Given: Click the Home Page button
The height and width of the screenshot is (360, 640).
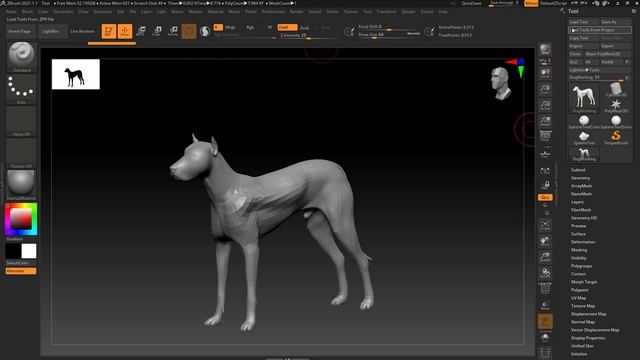Looking at the screenshot, I should (20, 31).
